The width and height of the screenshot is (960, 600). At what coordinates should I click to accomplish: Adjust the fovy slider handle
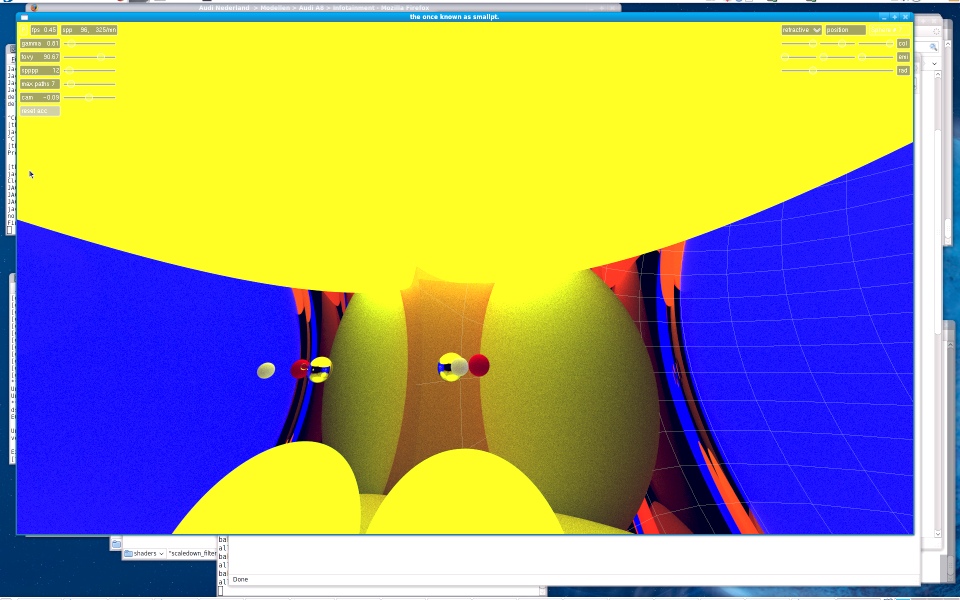[x=101, y=57]
